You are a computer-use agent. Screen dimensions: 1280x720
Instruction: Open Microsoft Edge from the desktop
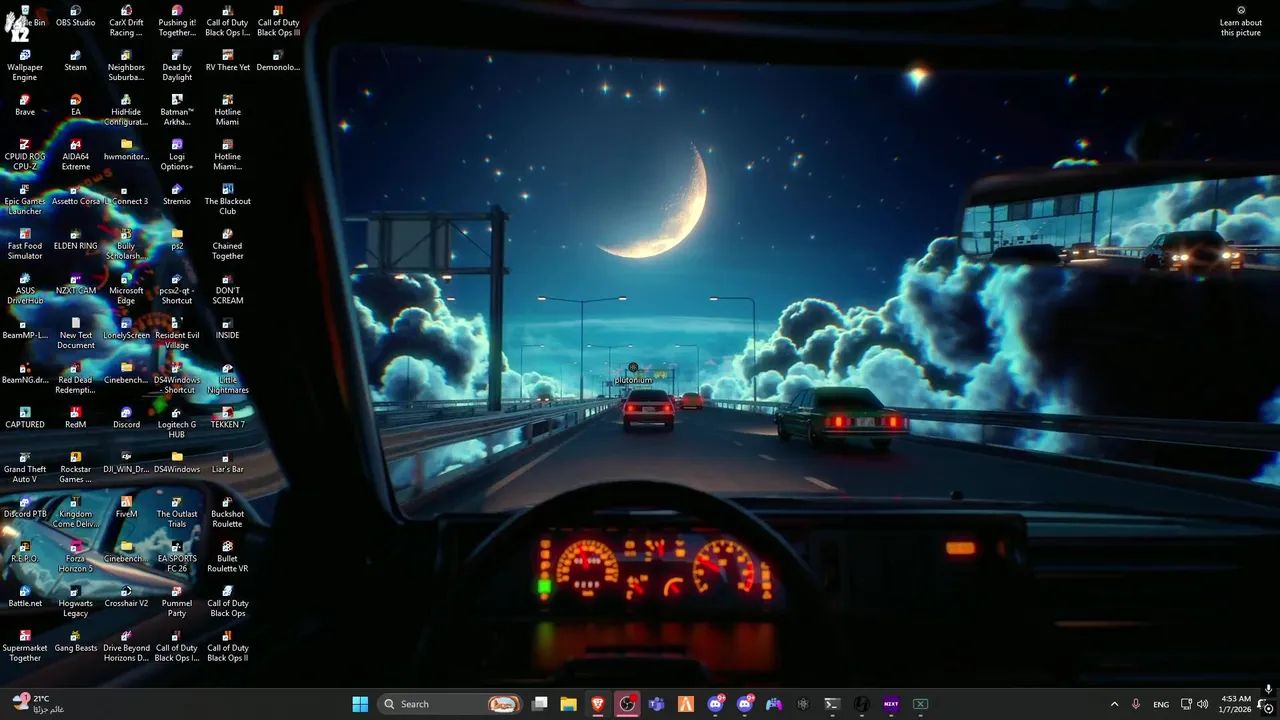click(x=126, y=290)
